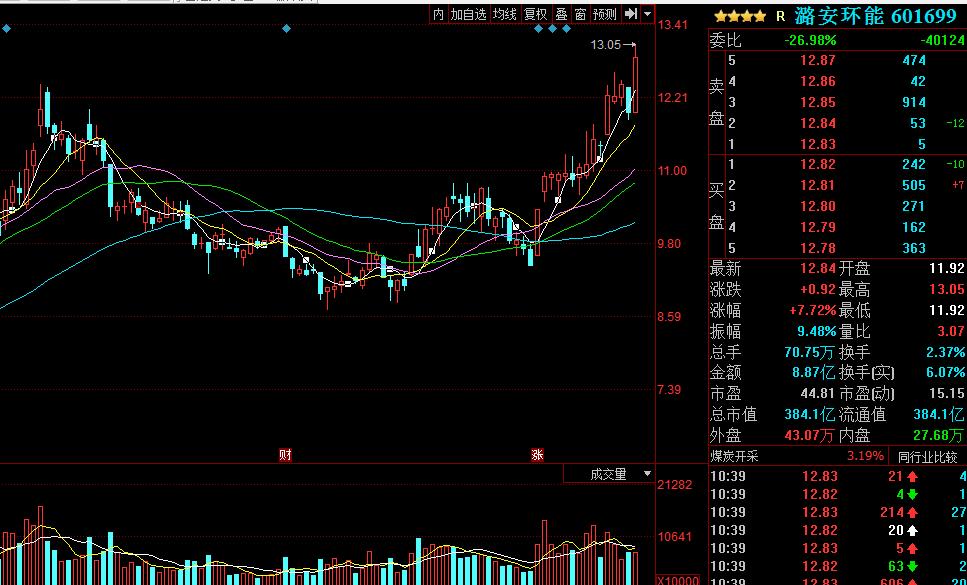Click the X10000 volume unit label

click(678, 581)
